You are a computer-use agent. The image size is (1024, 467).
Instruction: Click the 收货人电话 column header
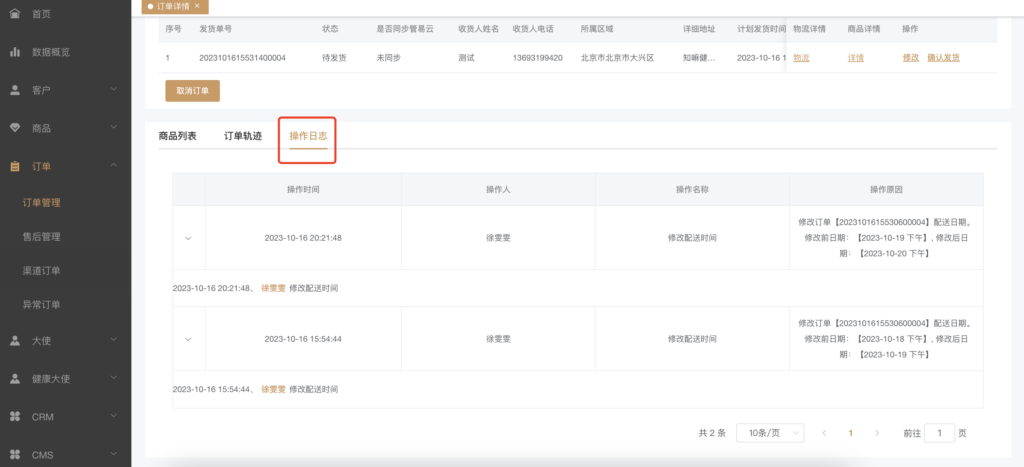(533, 29)
